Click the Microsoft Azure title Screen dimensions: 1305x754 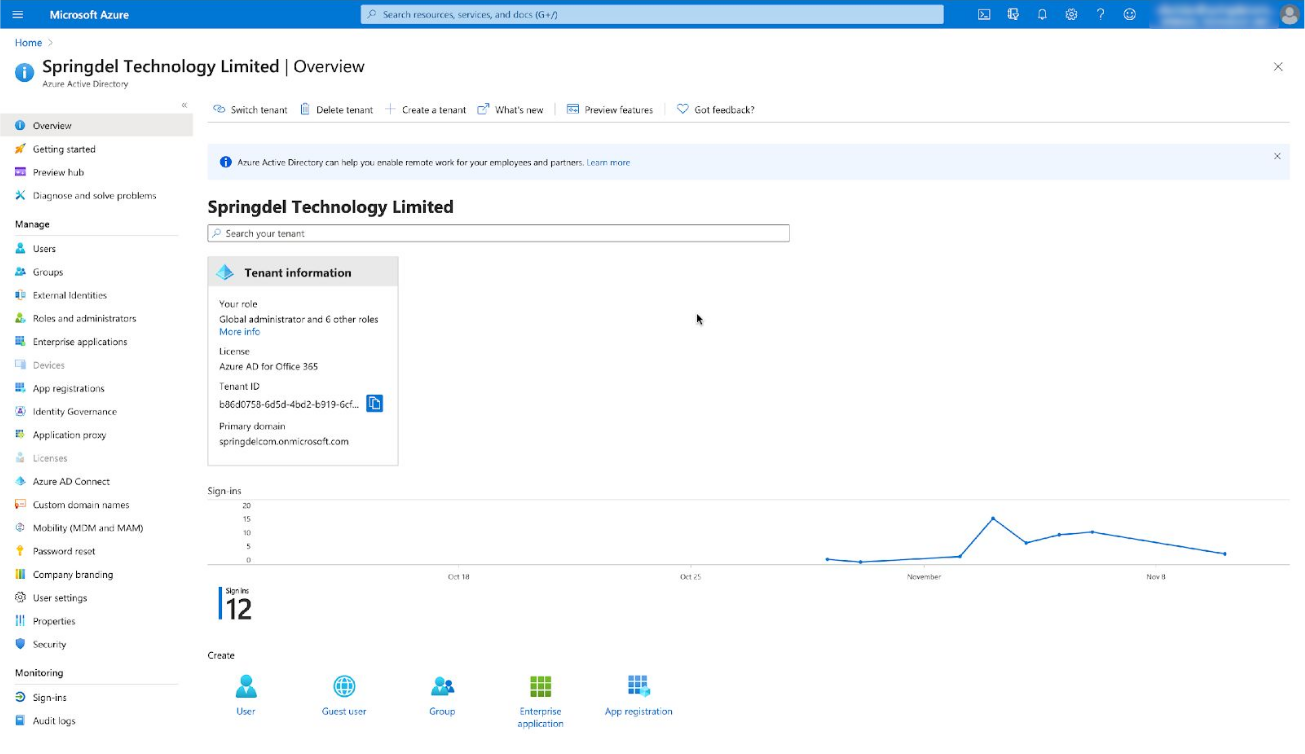(x=89, y=15)
